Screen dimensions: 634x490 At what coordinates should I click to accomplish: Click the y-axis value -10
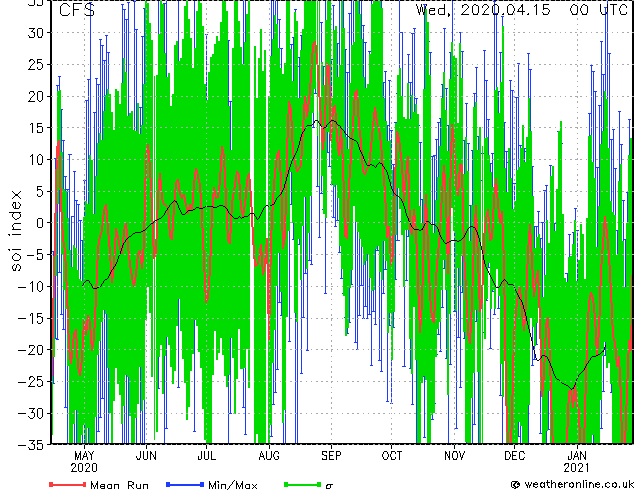click(x=31, y=287)
